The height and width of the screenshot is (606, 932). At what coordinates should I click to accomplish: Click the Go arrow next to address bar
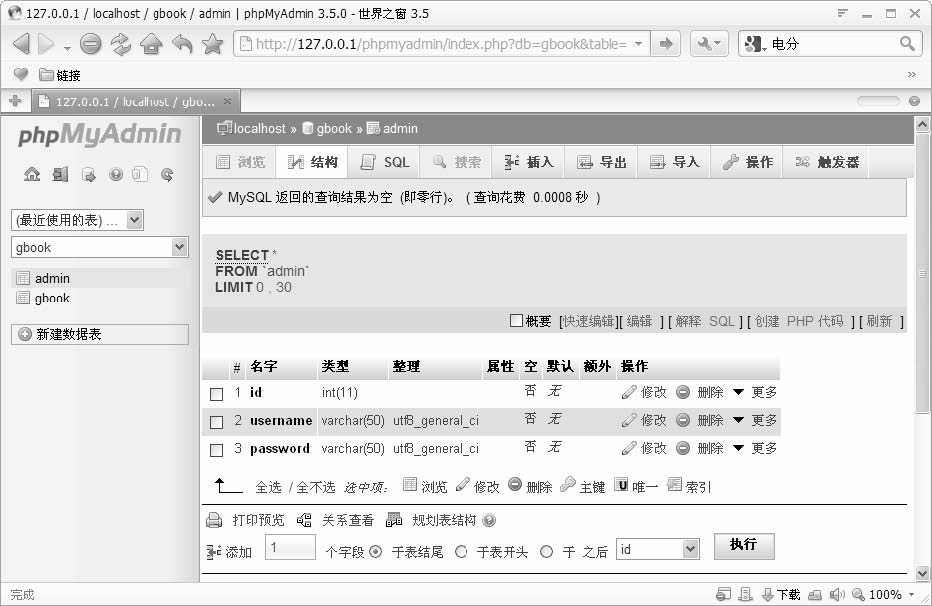coord(666,44)
